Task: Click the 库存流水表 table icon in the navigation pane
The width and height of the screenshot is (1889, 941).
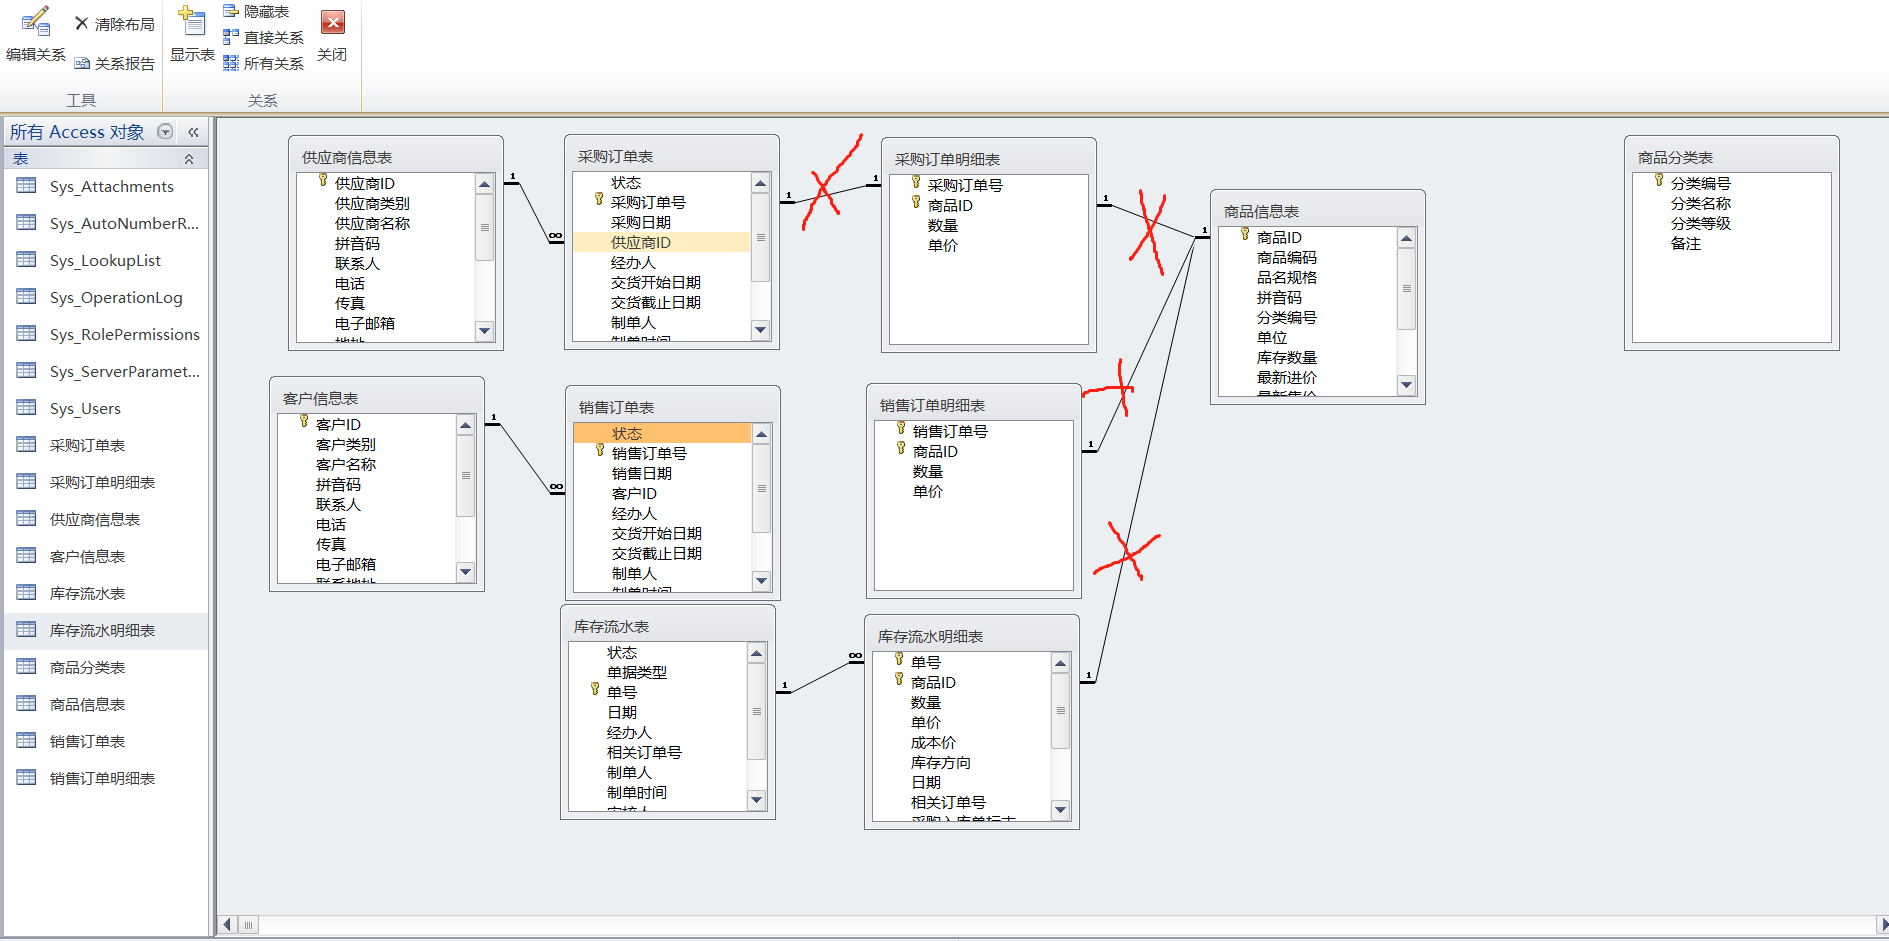Action: tap(27, 593)
